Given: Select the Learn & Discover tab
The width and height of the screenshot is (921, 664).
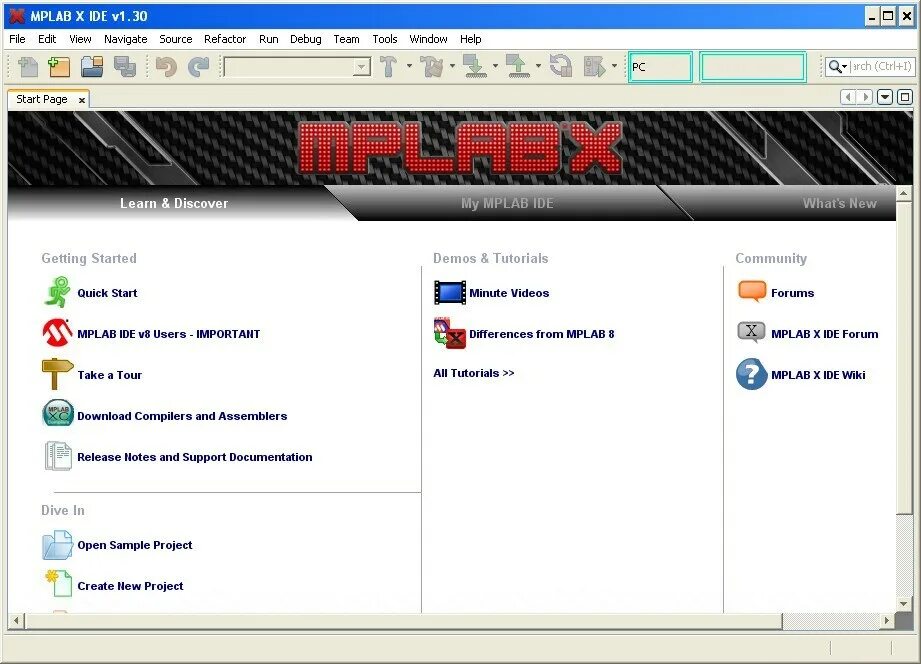Looking at the screenshot, I should click(174, 203).
